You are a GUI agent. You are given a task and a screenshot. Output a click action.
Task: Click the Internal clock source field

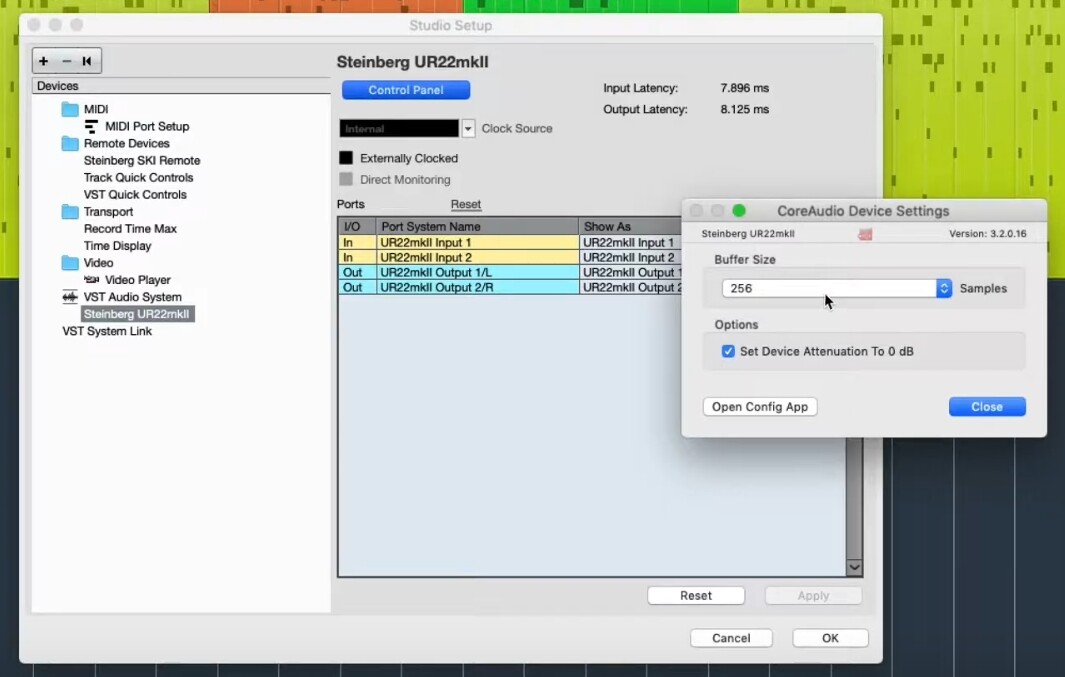(399, 128)
